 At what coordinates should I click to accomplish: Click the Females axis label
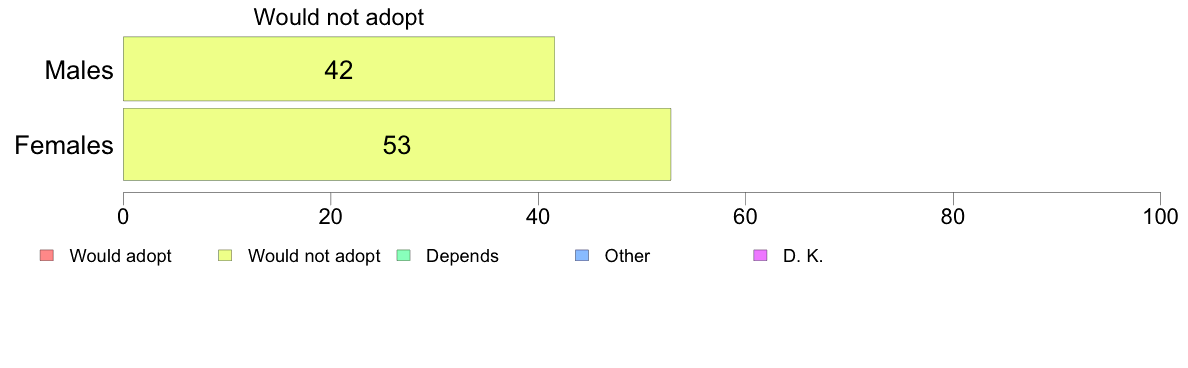point(65,145)
